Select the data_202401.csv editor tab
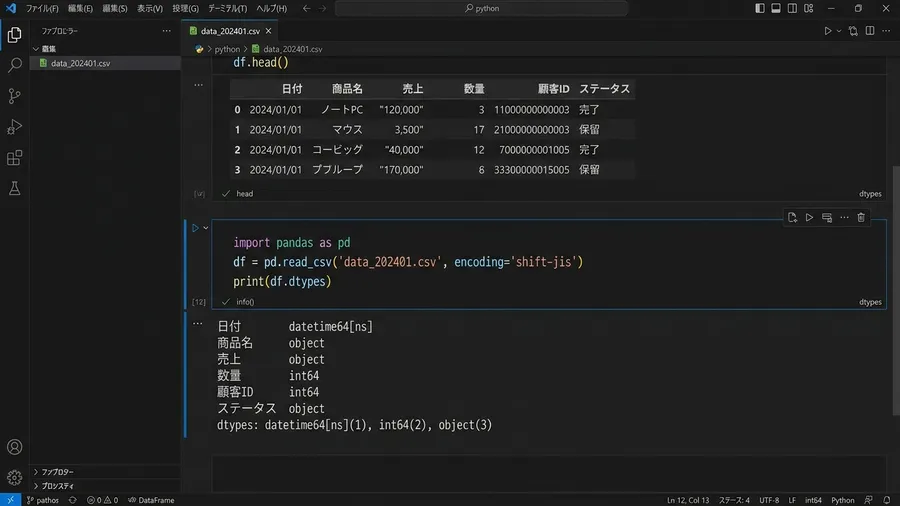Image resolution: width=900 pixels, height=506 pixels. coord(230,31)
